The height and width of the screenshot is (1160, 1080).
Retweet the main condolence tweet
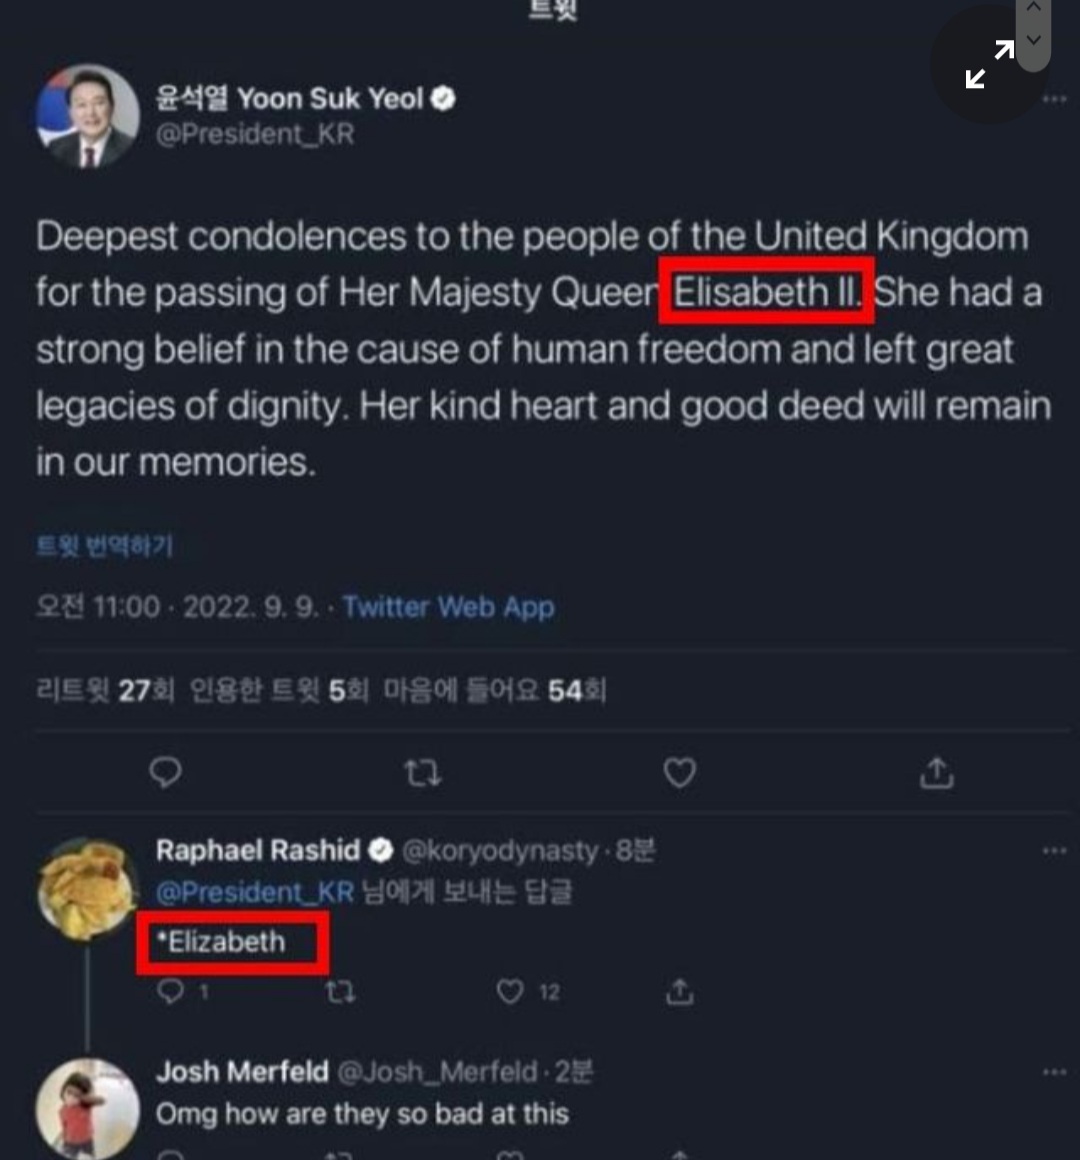422,773
